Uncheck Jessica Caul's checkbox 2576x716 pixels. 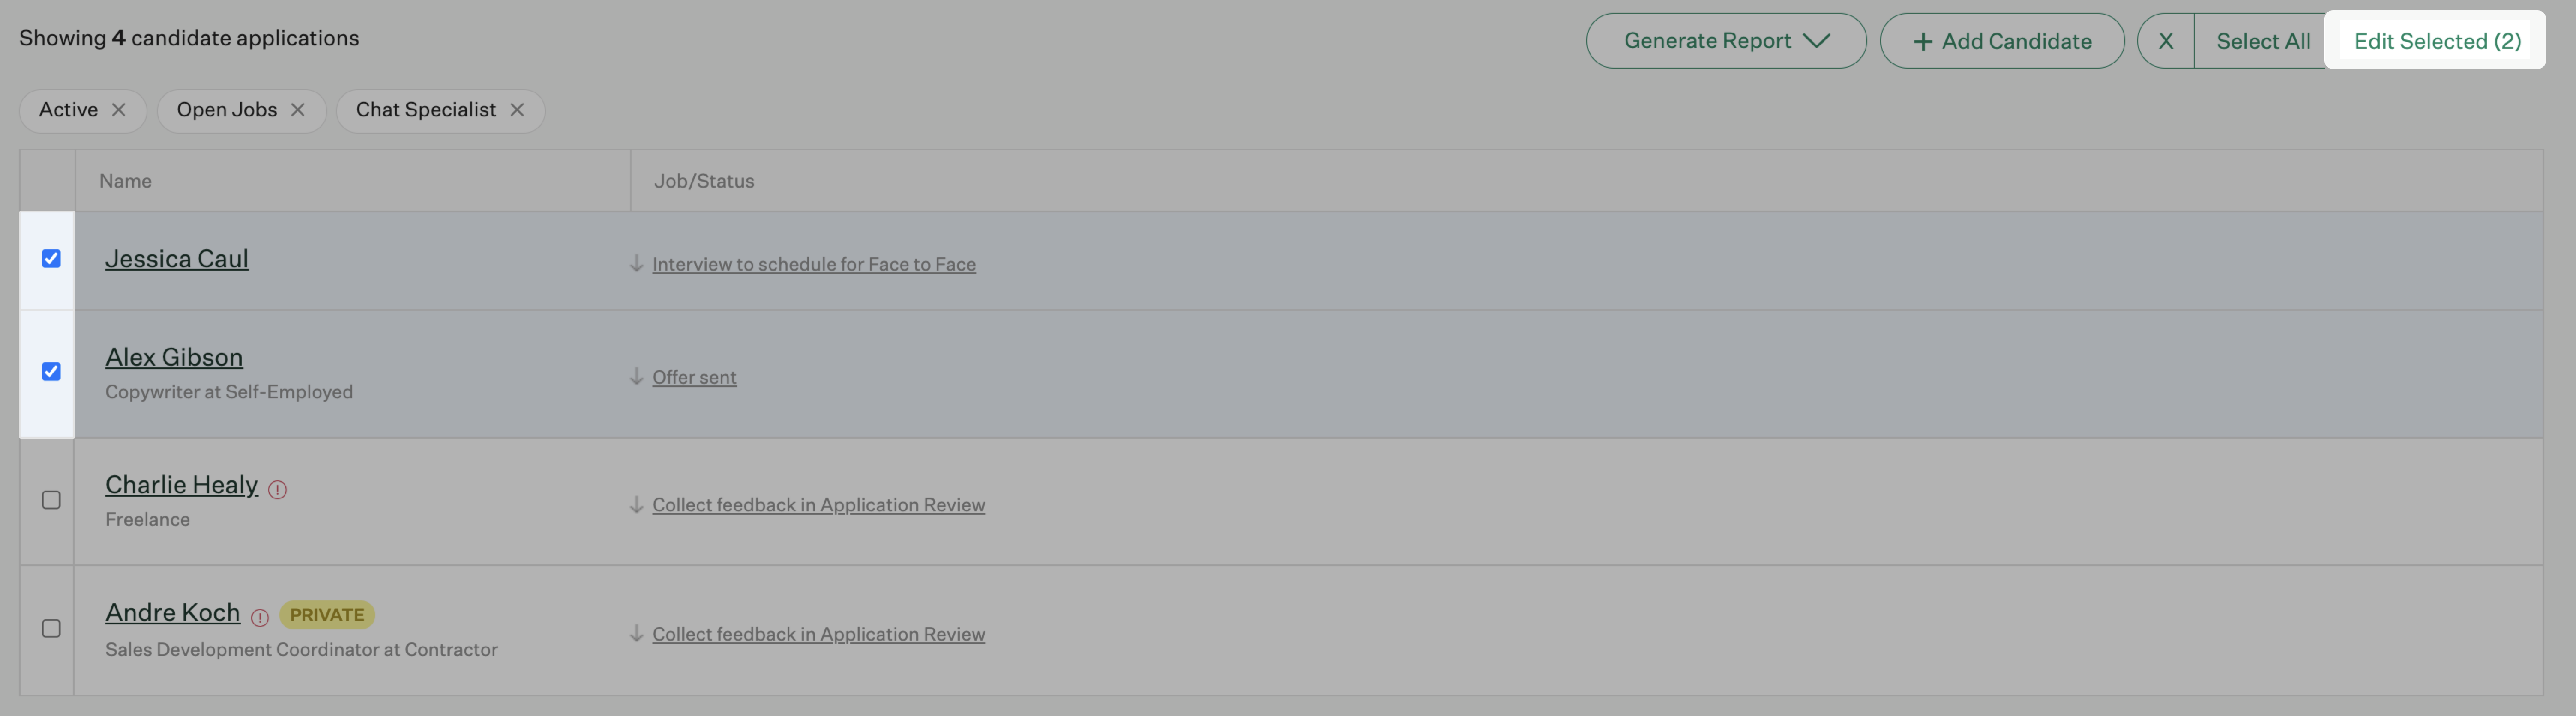point(51,259)
